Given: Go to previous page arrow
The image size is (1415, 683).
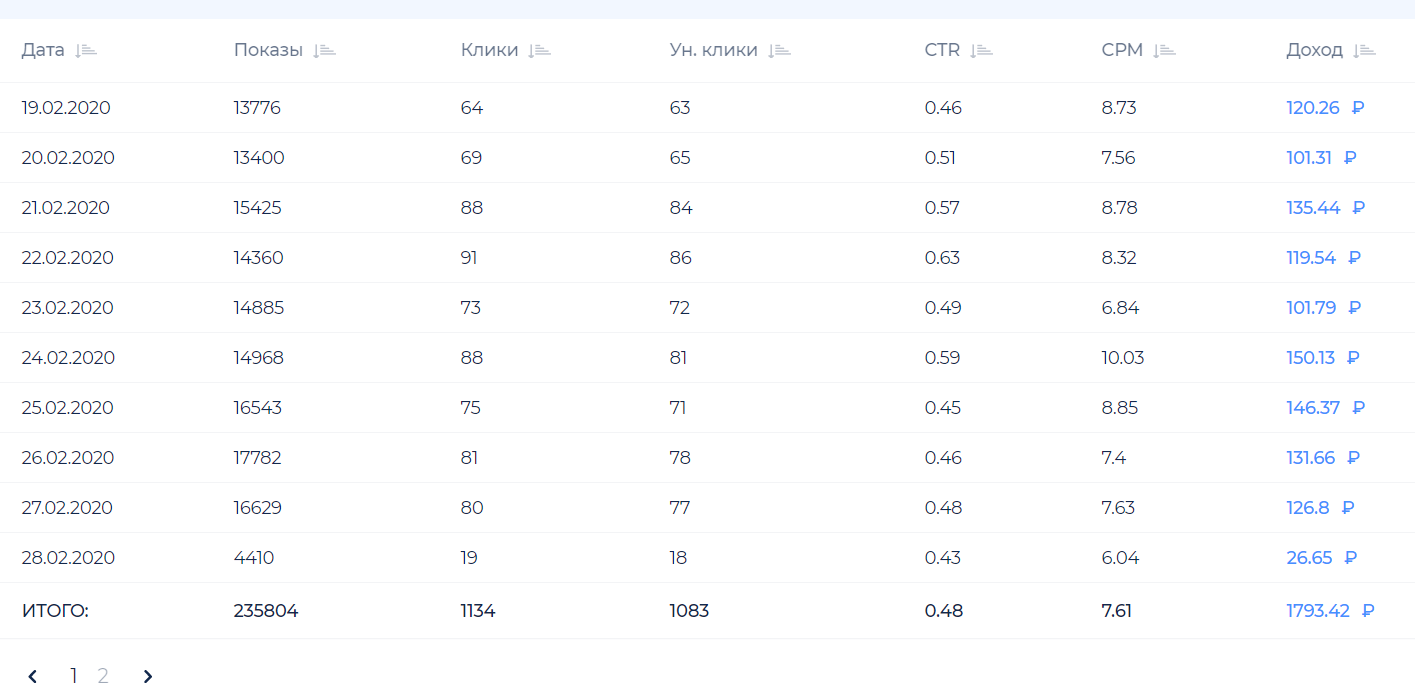Looking at the screenshot, I should pos(32,677).
